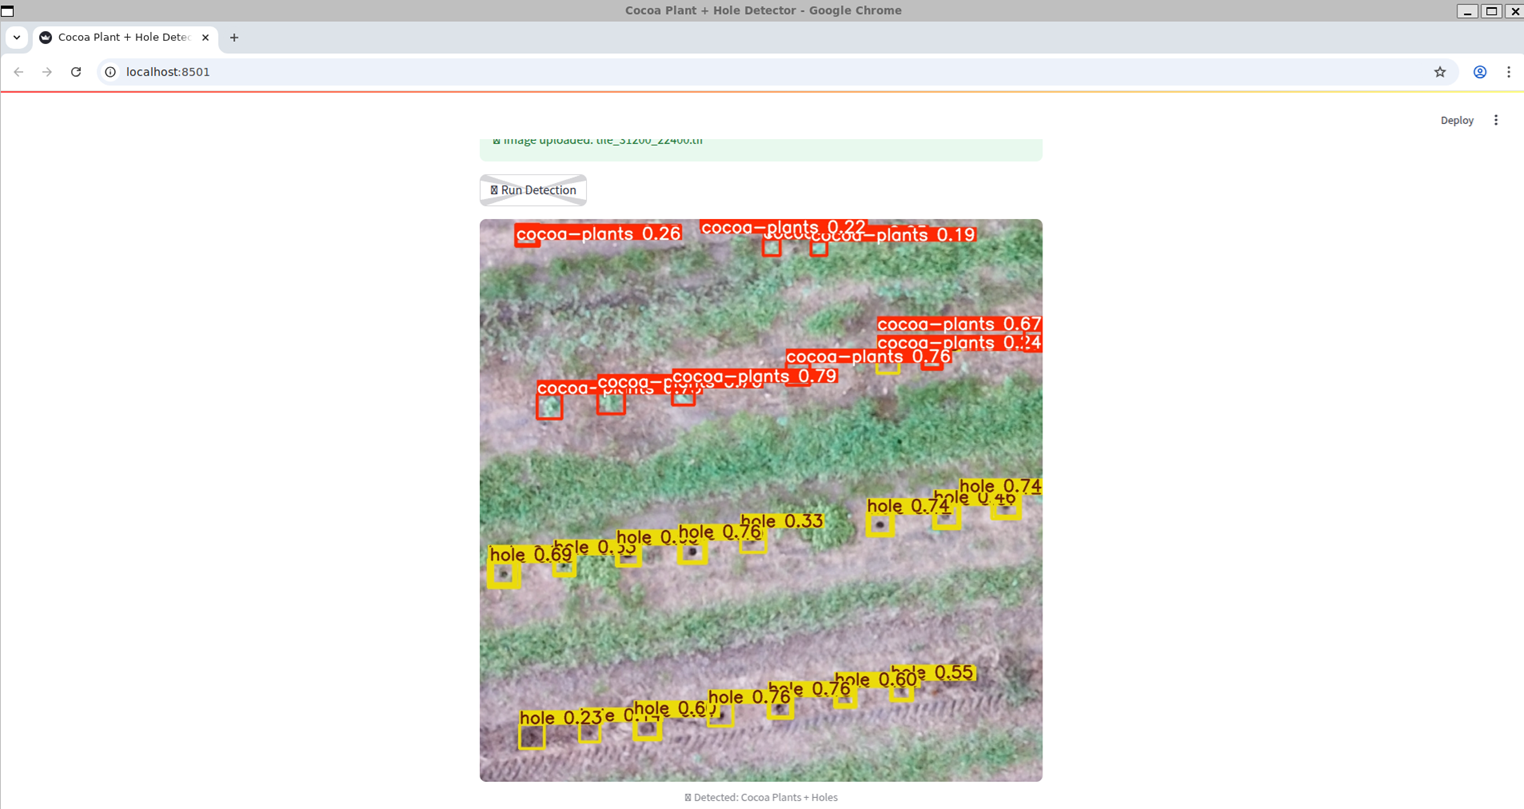Maximize the Chrome window
Image resolution: width=1524 pixels, height=809 pixels.
(1491, 11)
